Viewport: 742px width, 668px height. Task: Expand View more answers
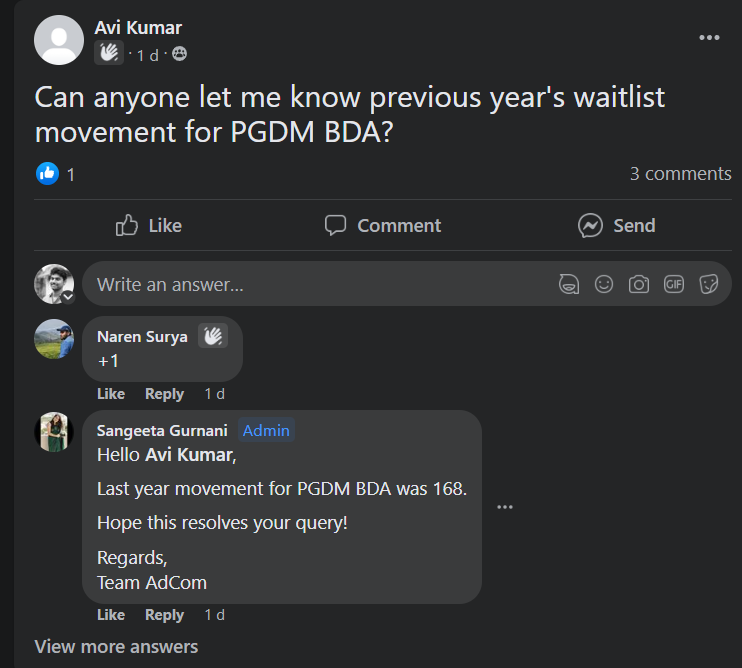tap(116, 647)
